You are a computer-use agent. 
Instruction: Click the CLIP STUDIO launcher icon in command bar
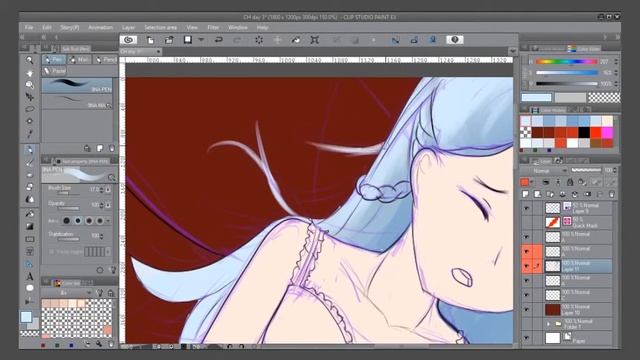129,40
